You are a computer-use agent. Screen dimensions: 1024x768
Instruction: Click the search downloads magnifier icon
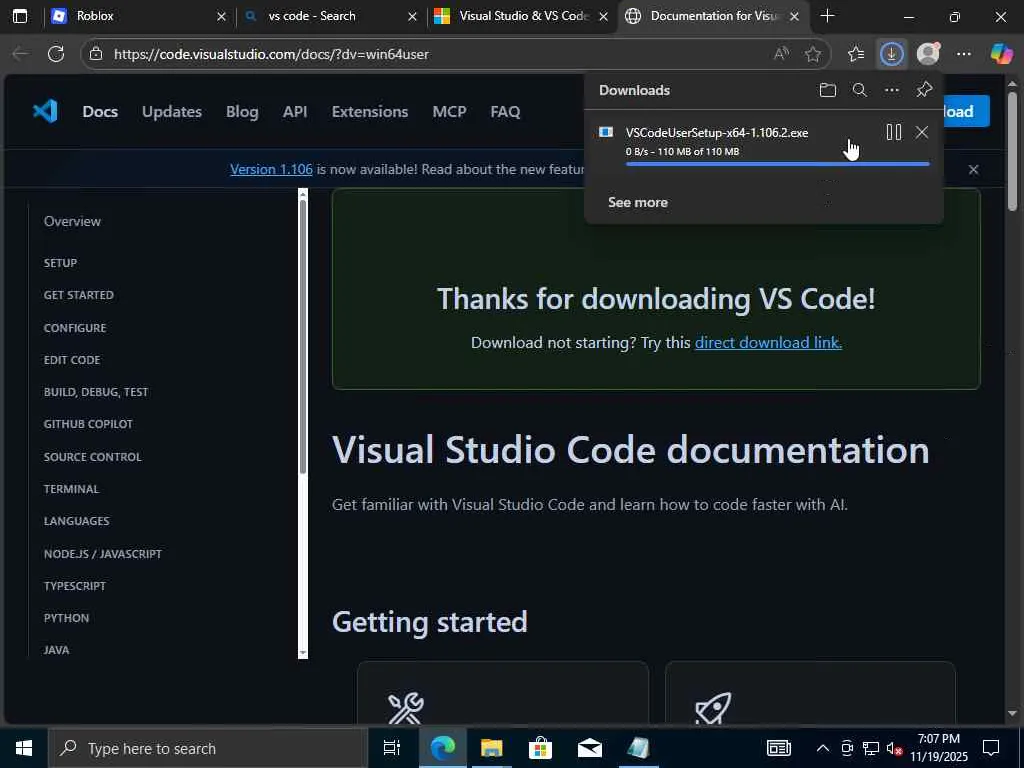click(x=859, y=90)
